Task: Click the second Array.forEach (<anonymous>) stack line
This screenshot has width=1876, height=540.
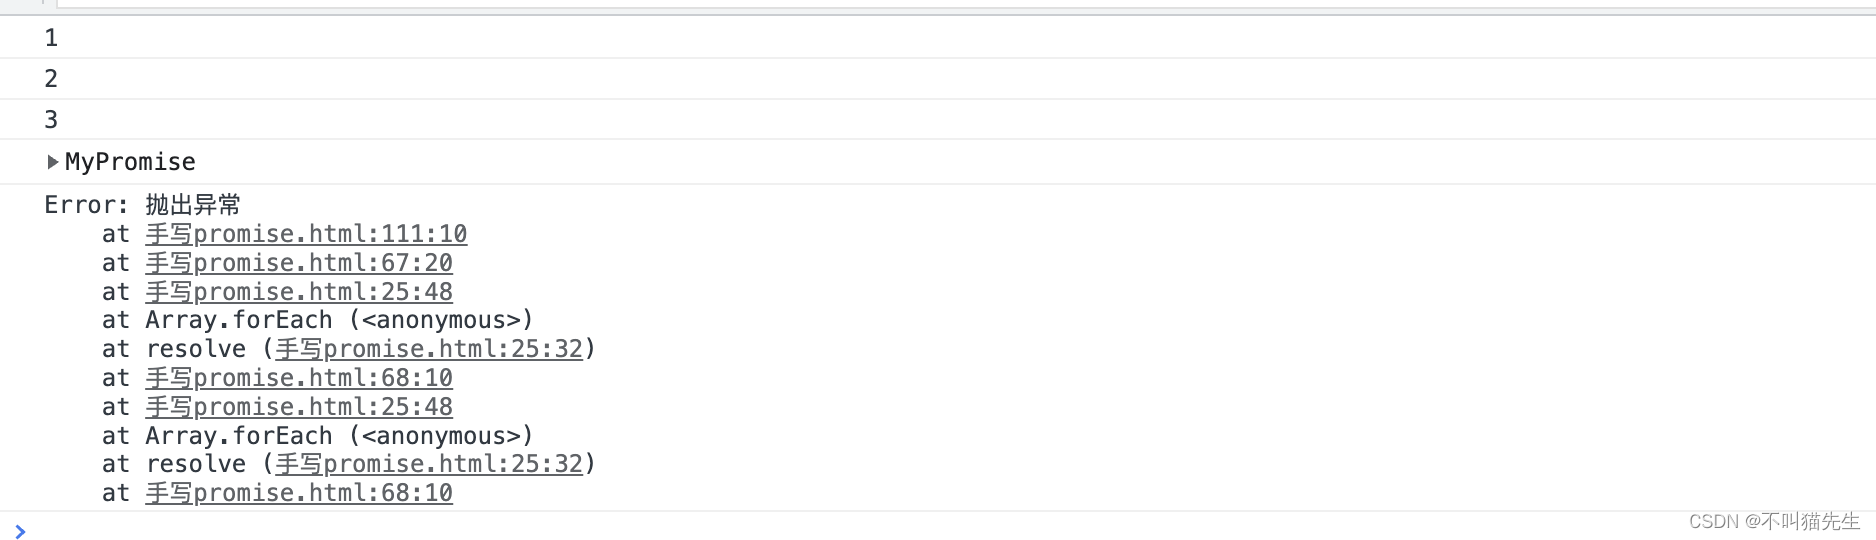Action: coord(318,436)
